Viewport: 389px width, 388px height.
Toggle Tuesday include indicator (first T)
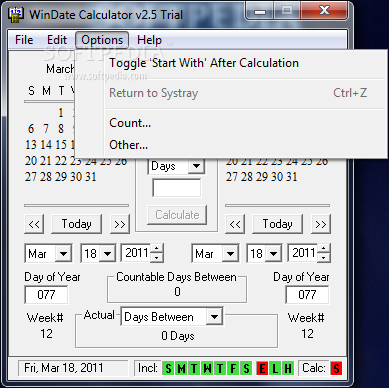click(194, 368)
